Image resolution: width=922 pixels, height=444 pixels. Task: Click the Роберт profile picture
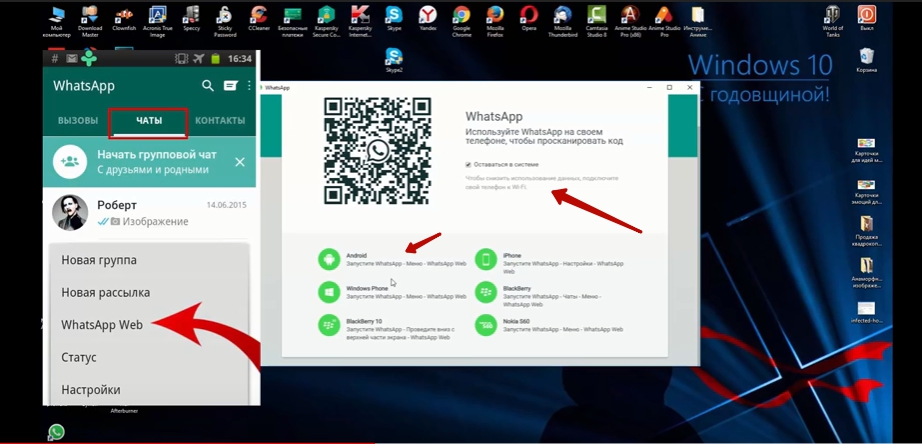70,213
